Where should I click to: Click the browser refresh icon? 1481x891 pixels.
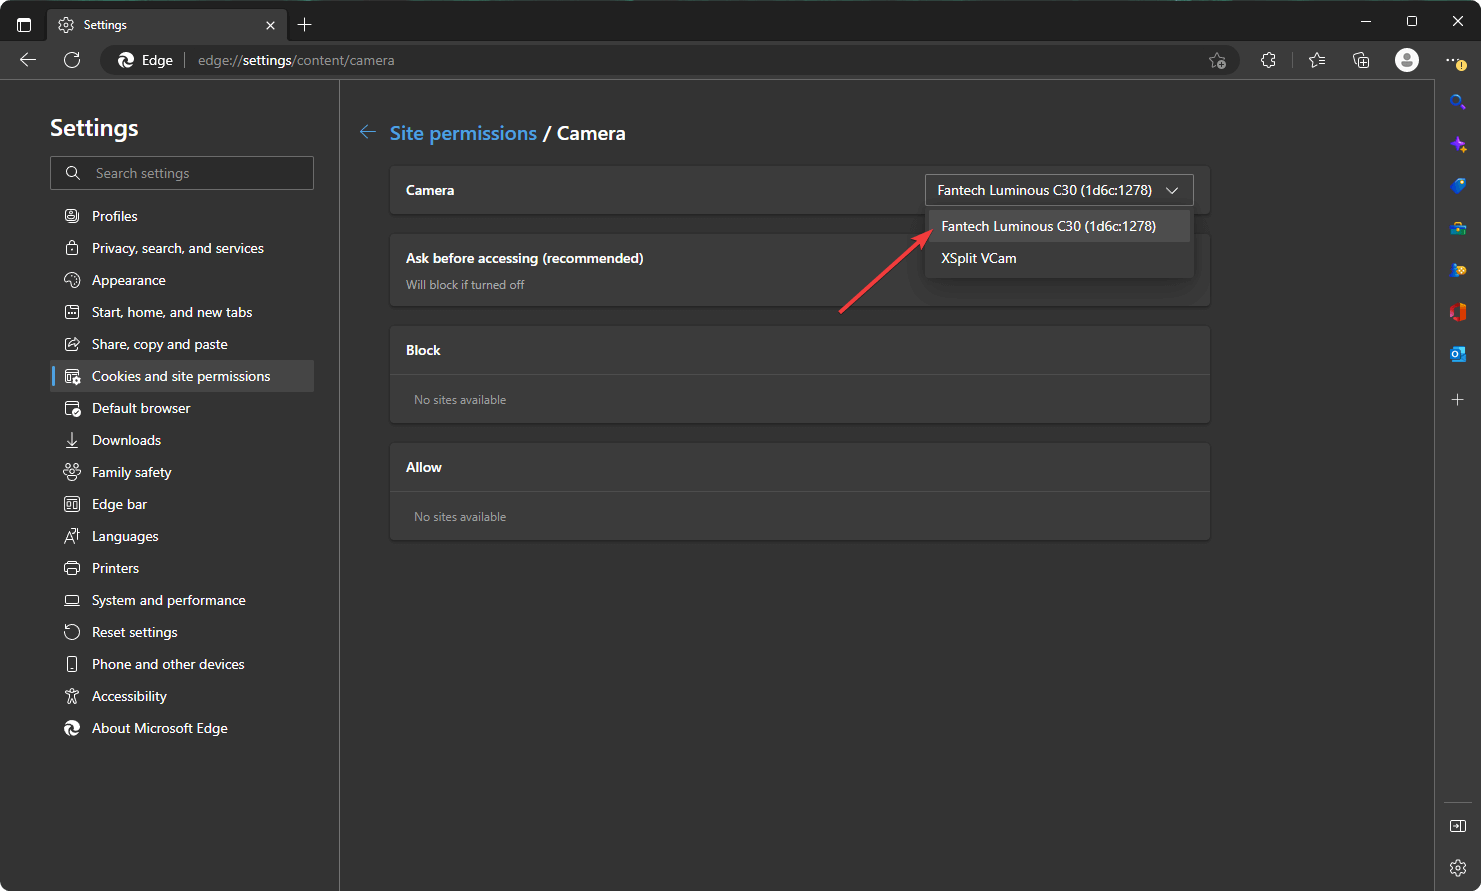click(x=72, y=60)
